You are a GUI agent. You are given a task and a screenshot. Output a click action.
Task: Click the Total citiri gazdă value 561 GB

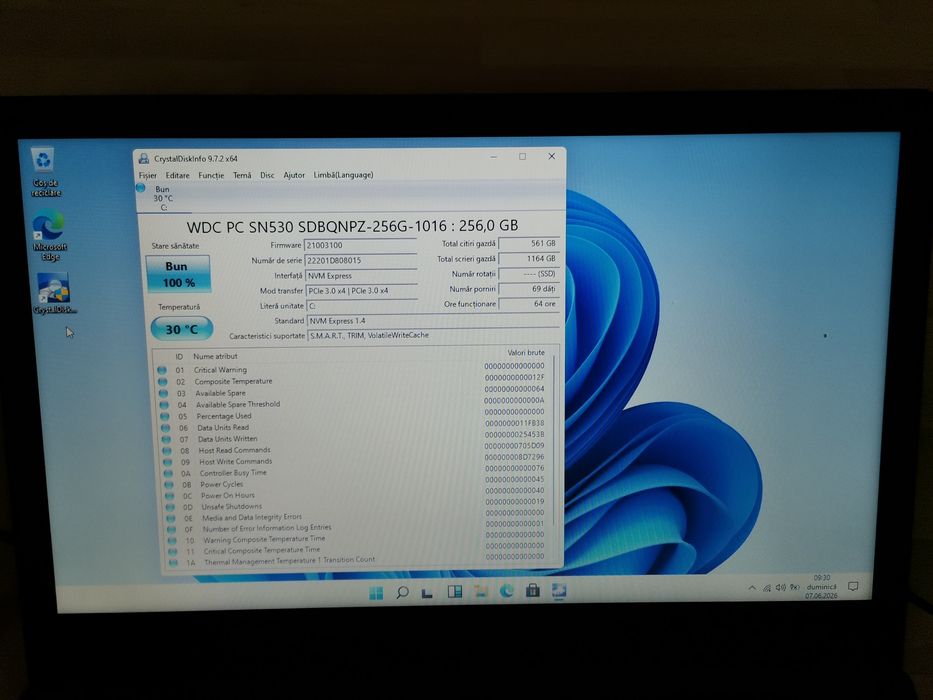click(x=528, y=243)
